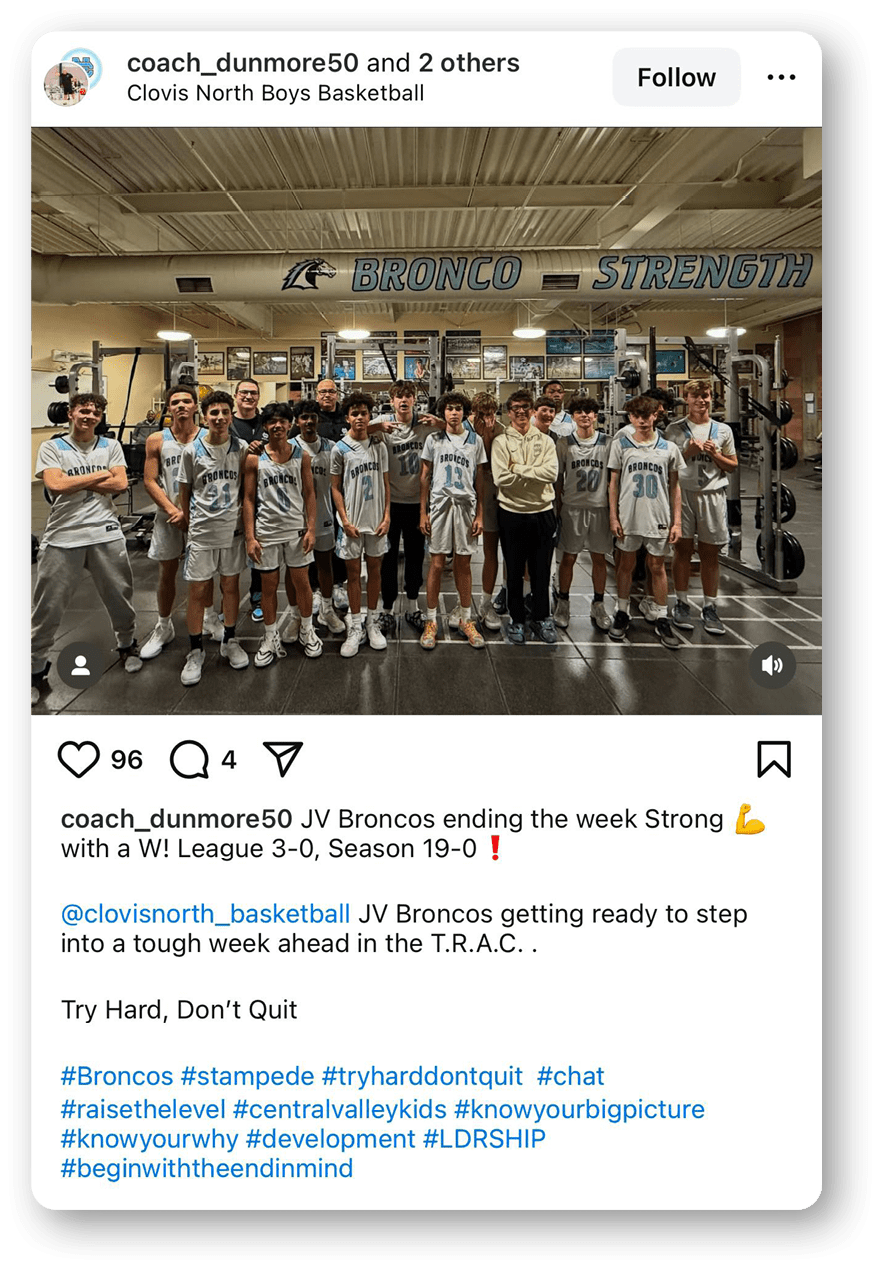Open the #LDRSHIP hashtag

[484, 1139]
